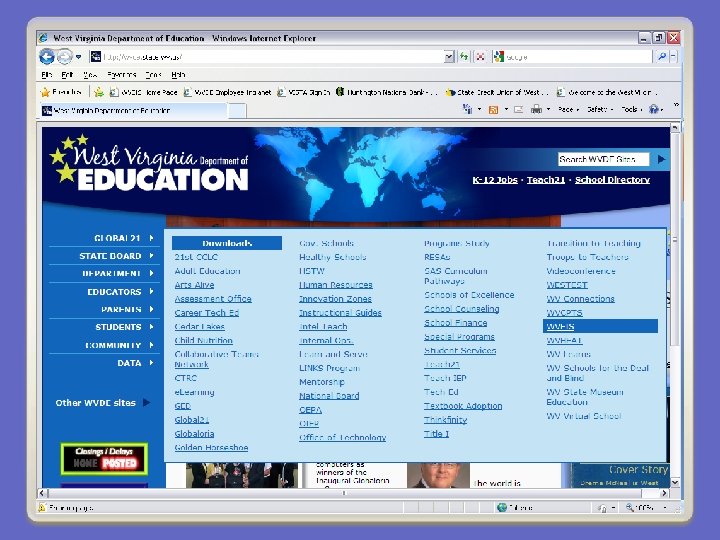Open the Huntington National Bank favorite

[x=386, y=92]
